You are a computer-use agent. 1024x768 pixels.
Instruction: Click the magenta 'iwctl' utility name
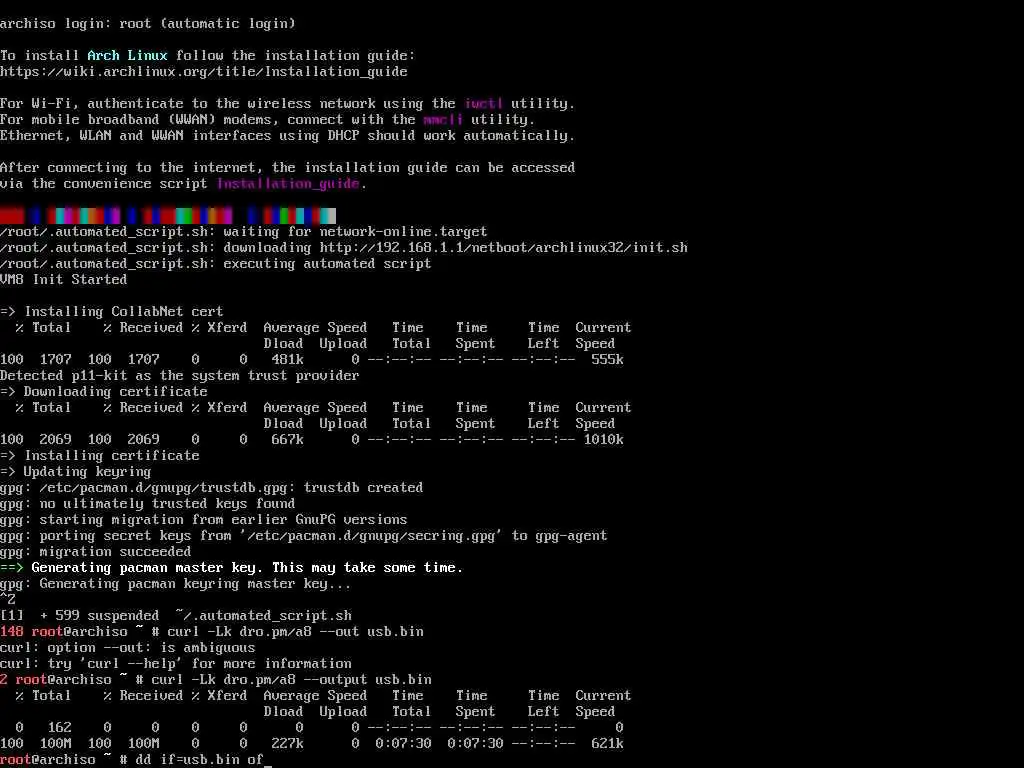pos(483,103)
